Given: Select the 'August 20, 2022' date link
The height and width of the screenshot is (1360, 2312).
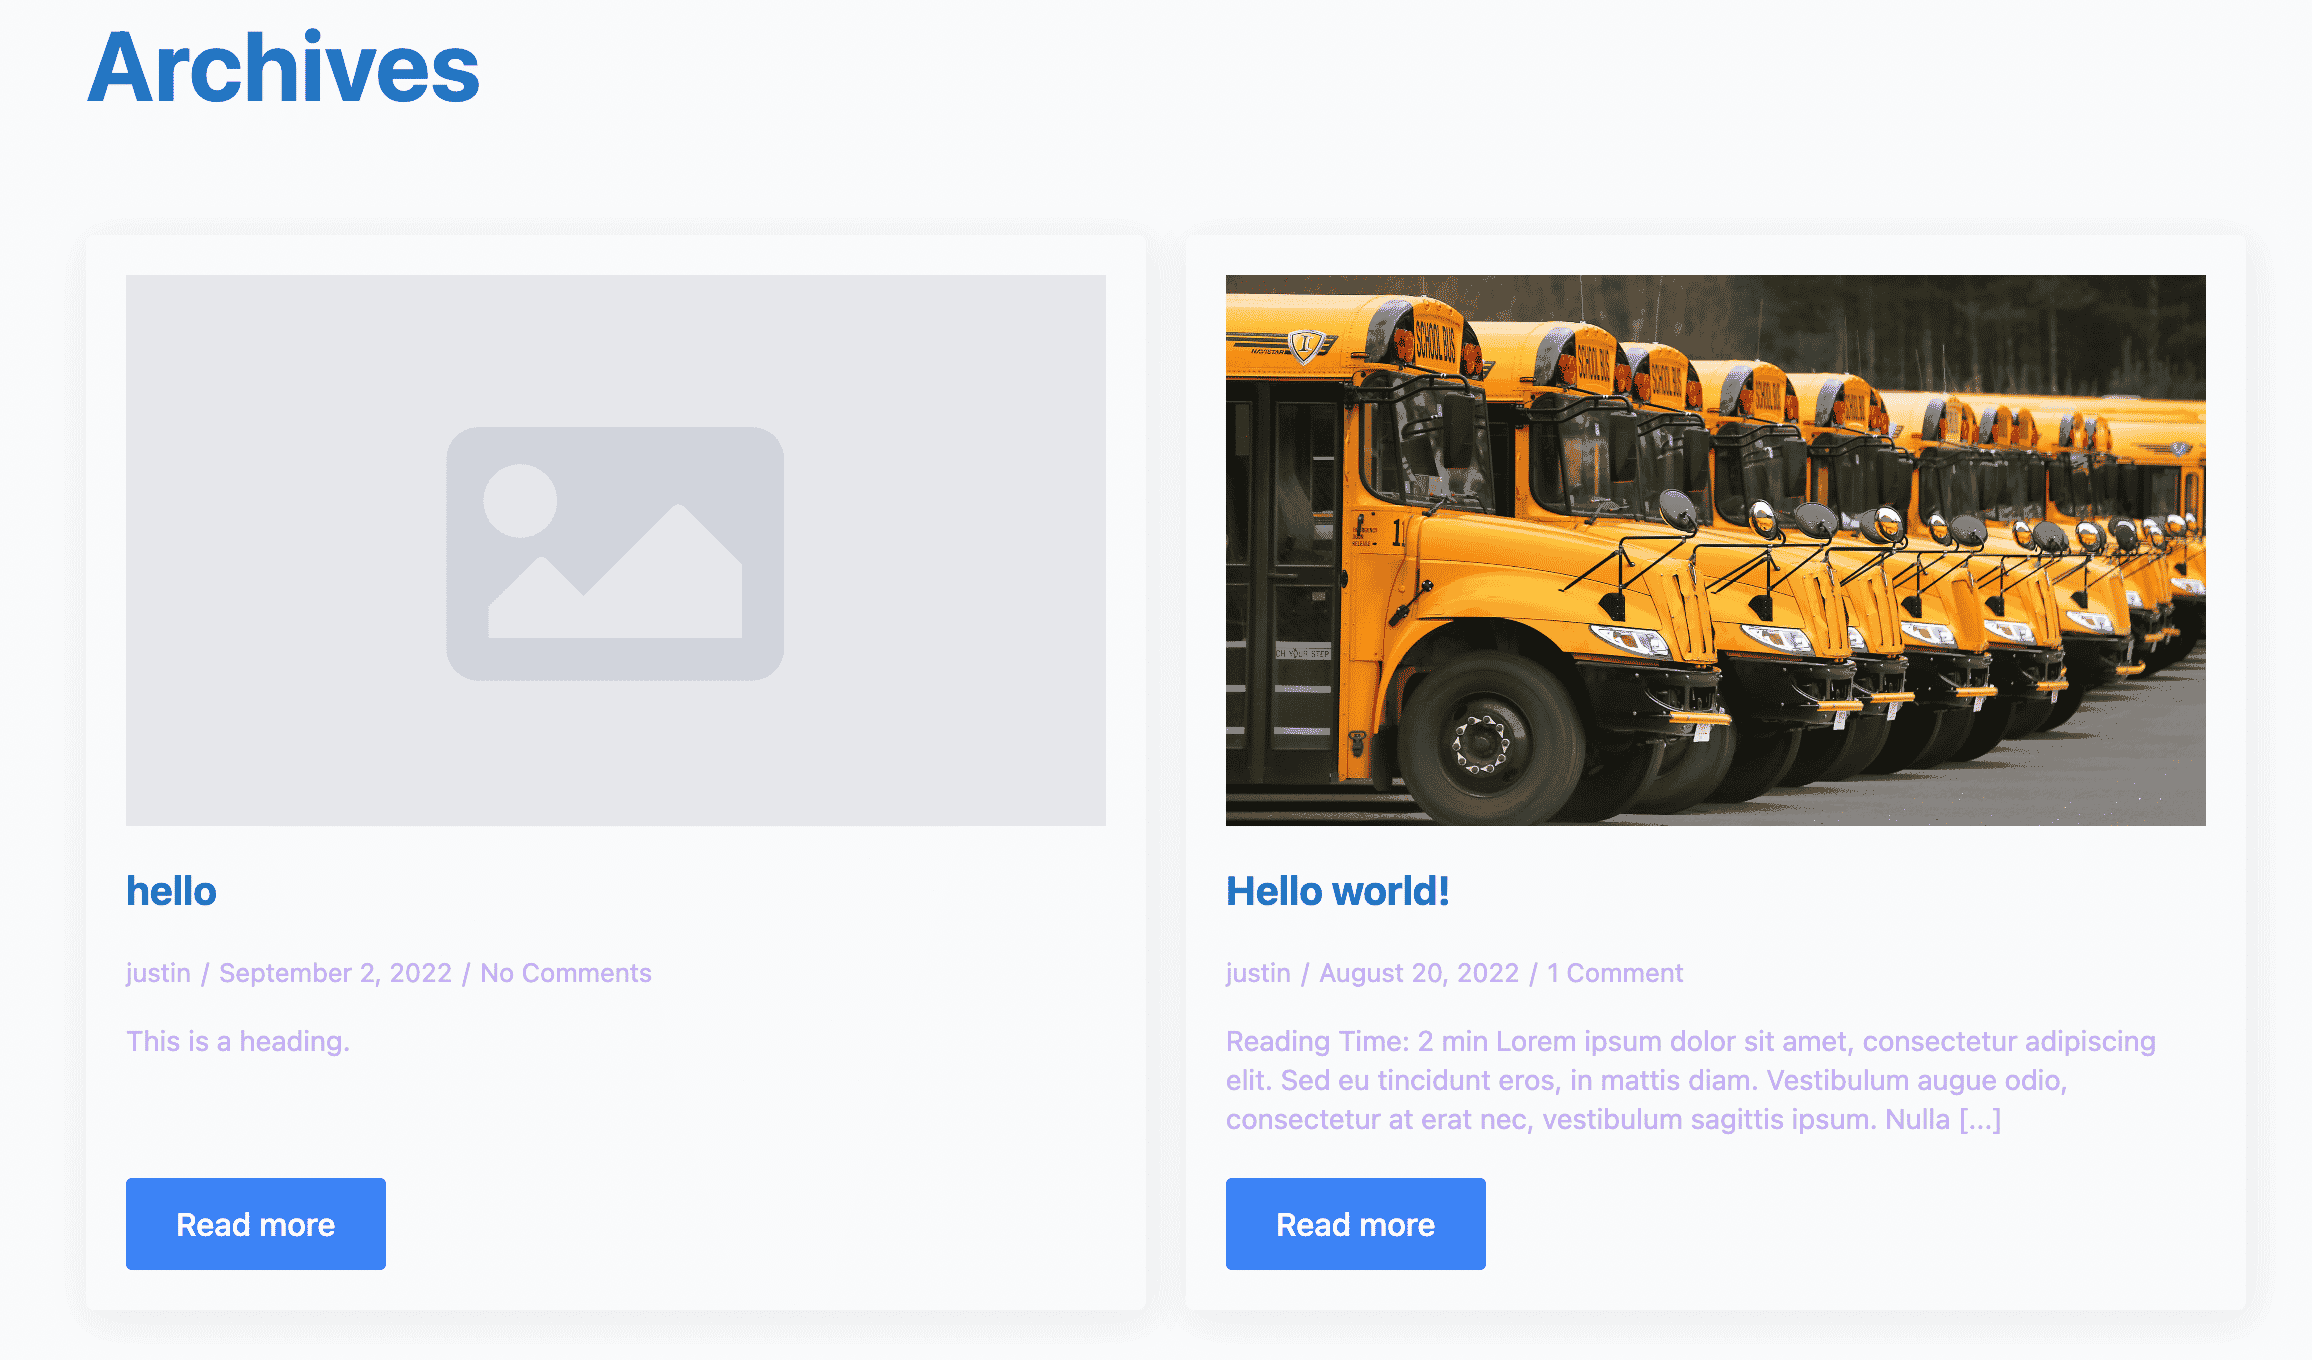Looking at the screenshot, I should pos(1419,973).
